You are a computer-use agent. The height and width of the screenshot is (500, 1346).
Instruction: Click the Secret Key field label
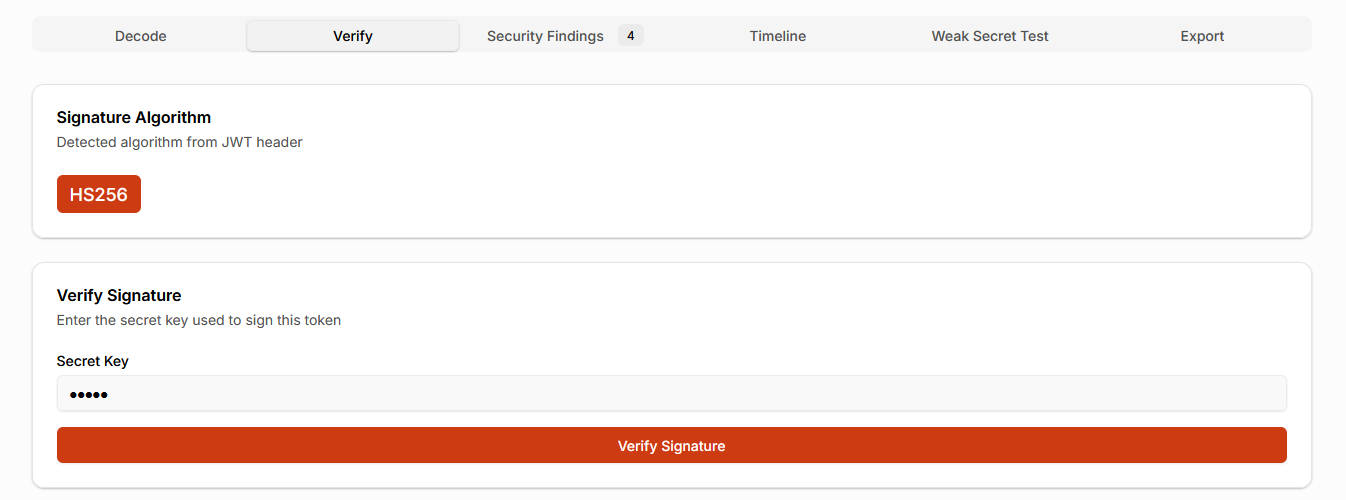point(93,361)
